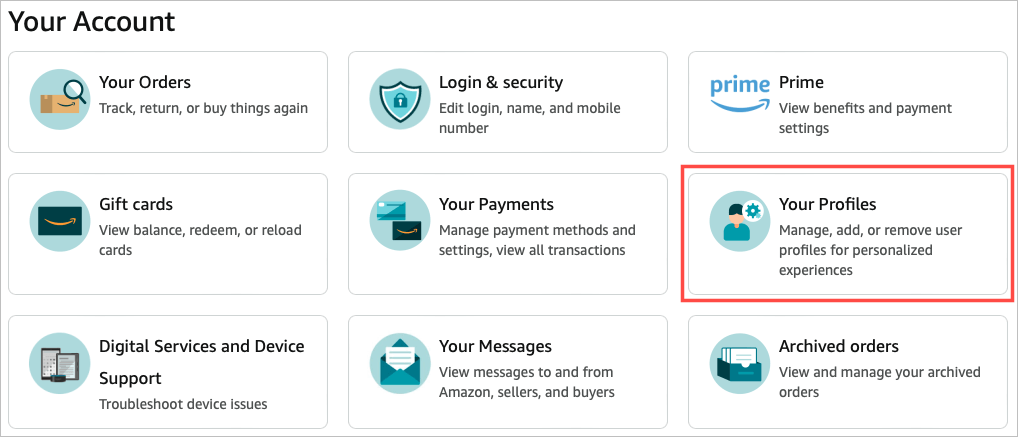Open the Your Messages title
The image size is (1018, 437).
point(495,346)
